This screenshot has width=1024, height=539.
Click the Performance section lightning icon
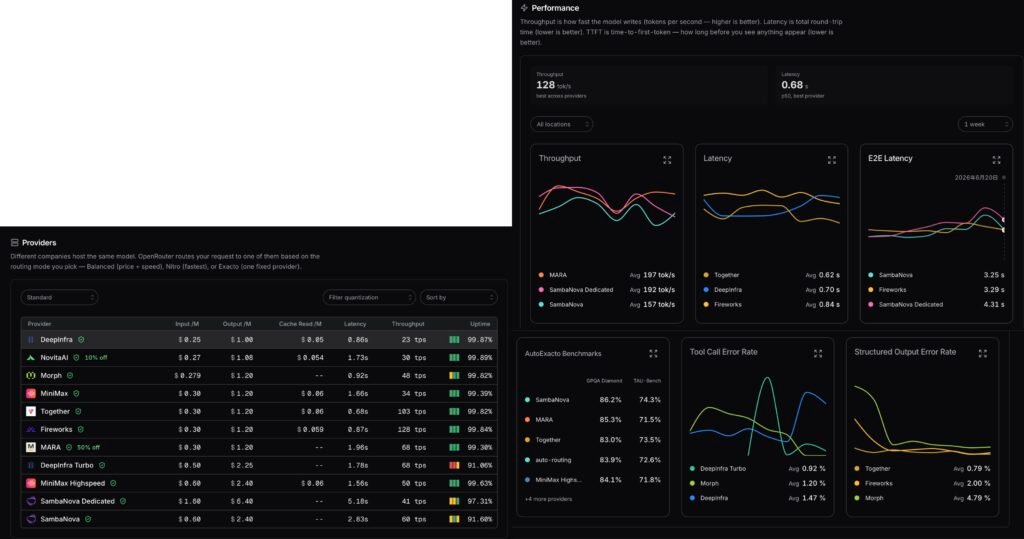click(524, 8)
